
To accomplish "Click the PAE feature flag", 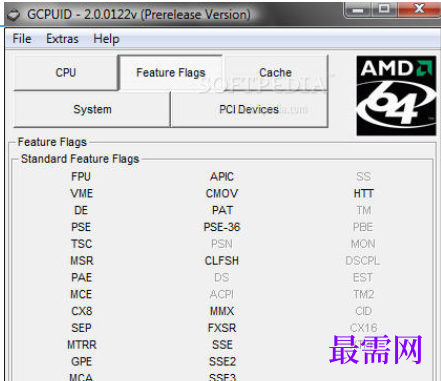I will [x=81, y=277].
